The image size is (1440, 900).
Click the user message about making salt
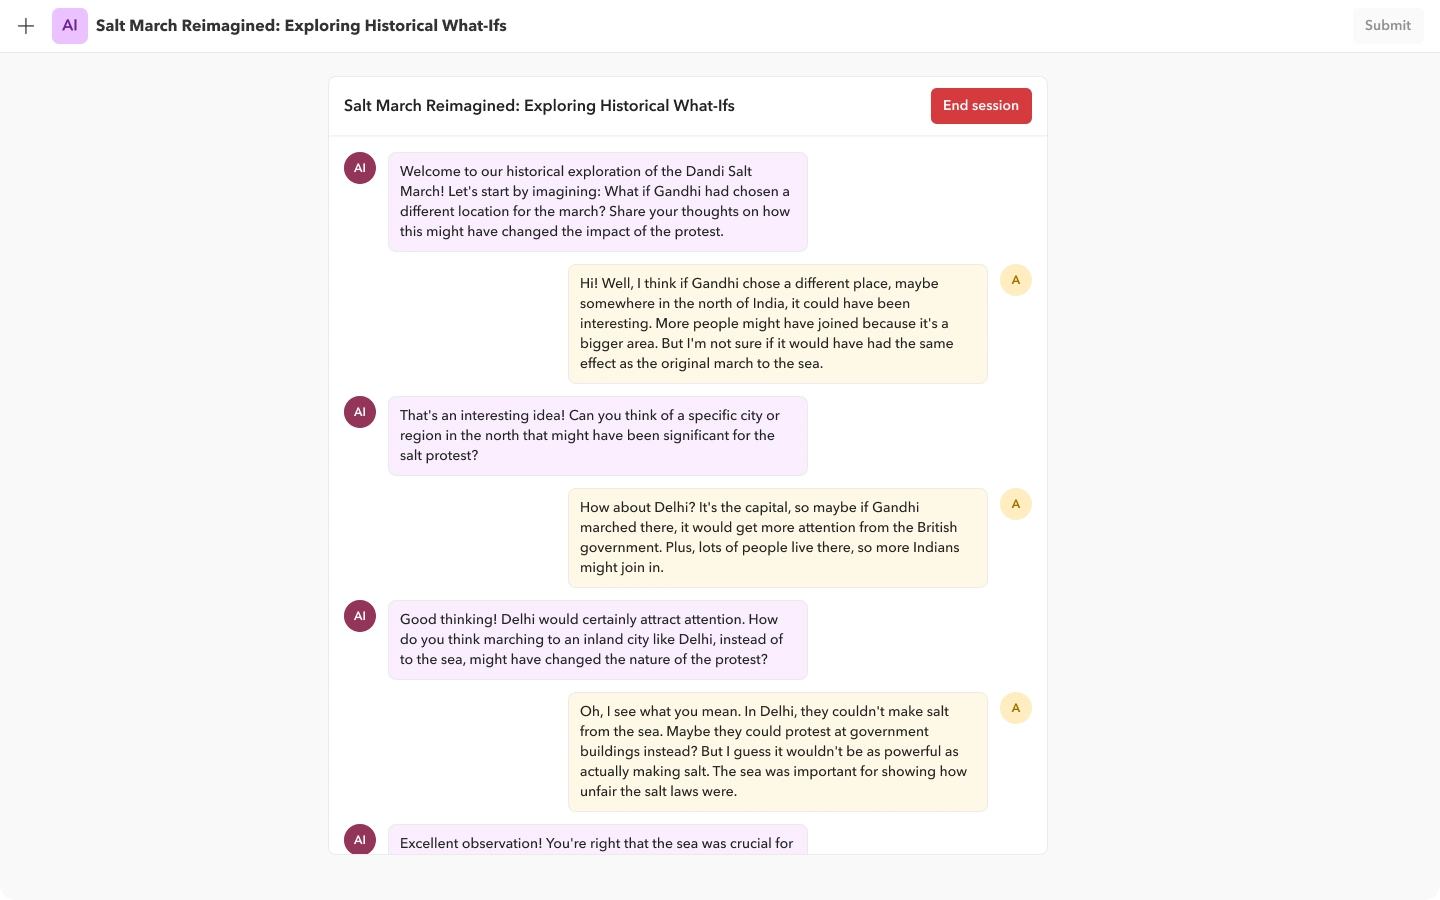tap(777, 751)
